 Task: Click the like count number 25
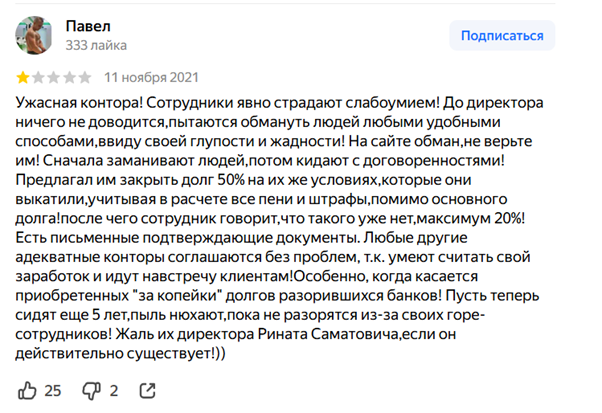point(53,390)
